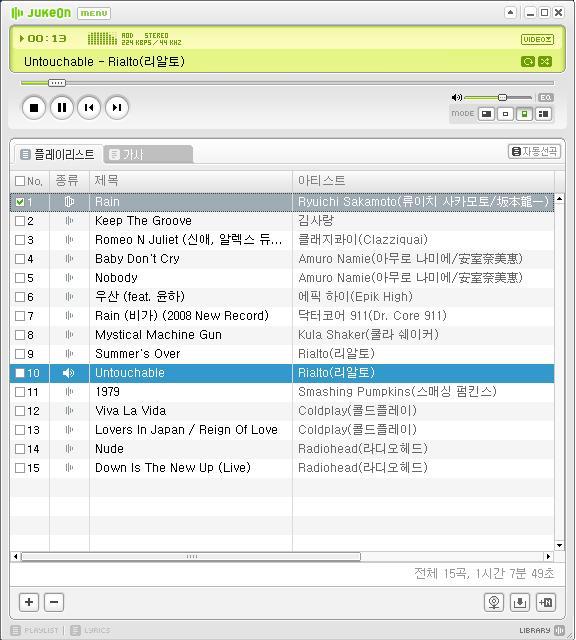This screenshot has height=640, width=576.
Task: Click the JukeOn logo
Action: [x=41, y=13]
